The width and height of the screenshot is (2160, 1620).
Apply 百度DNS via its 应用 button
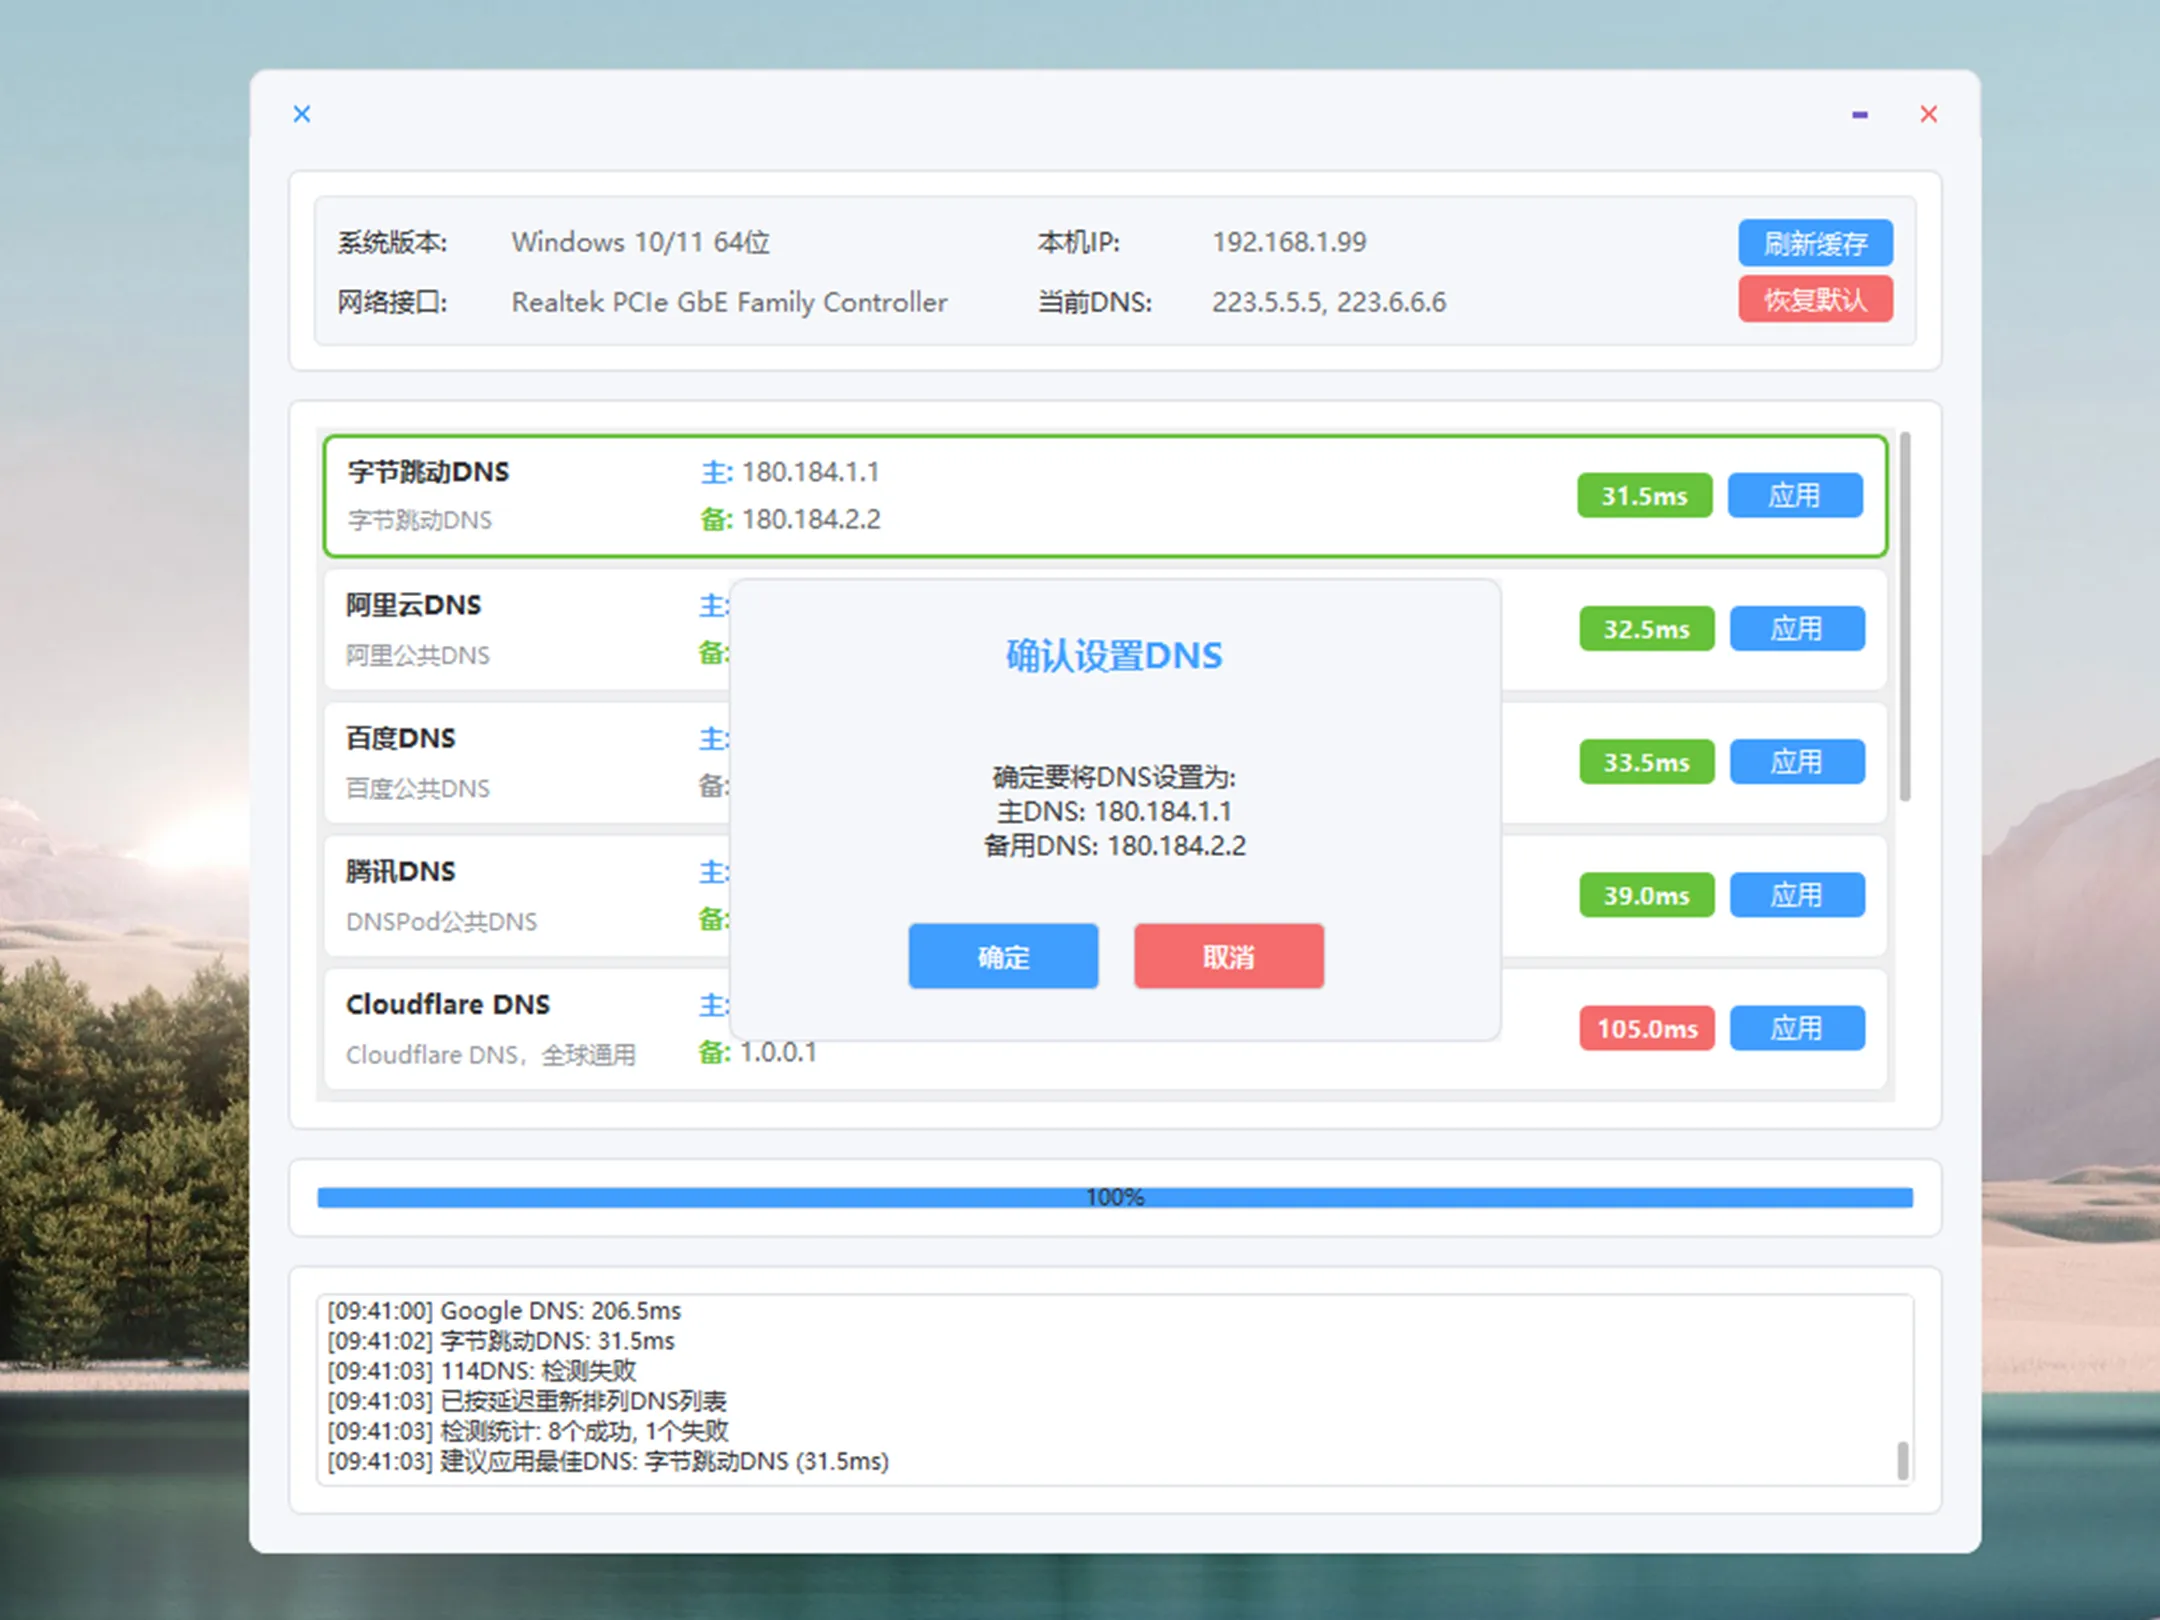pos(1797,761)
